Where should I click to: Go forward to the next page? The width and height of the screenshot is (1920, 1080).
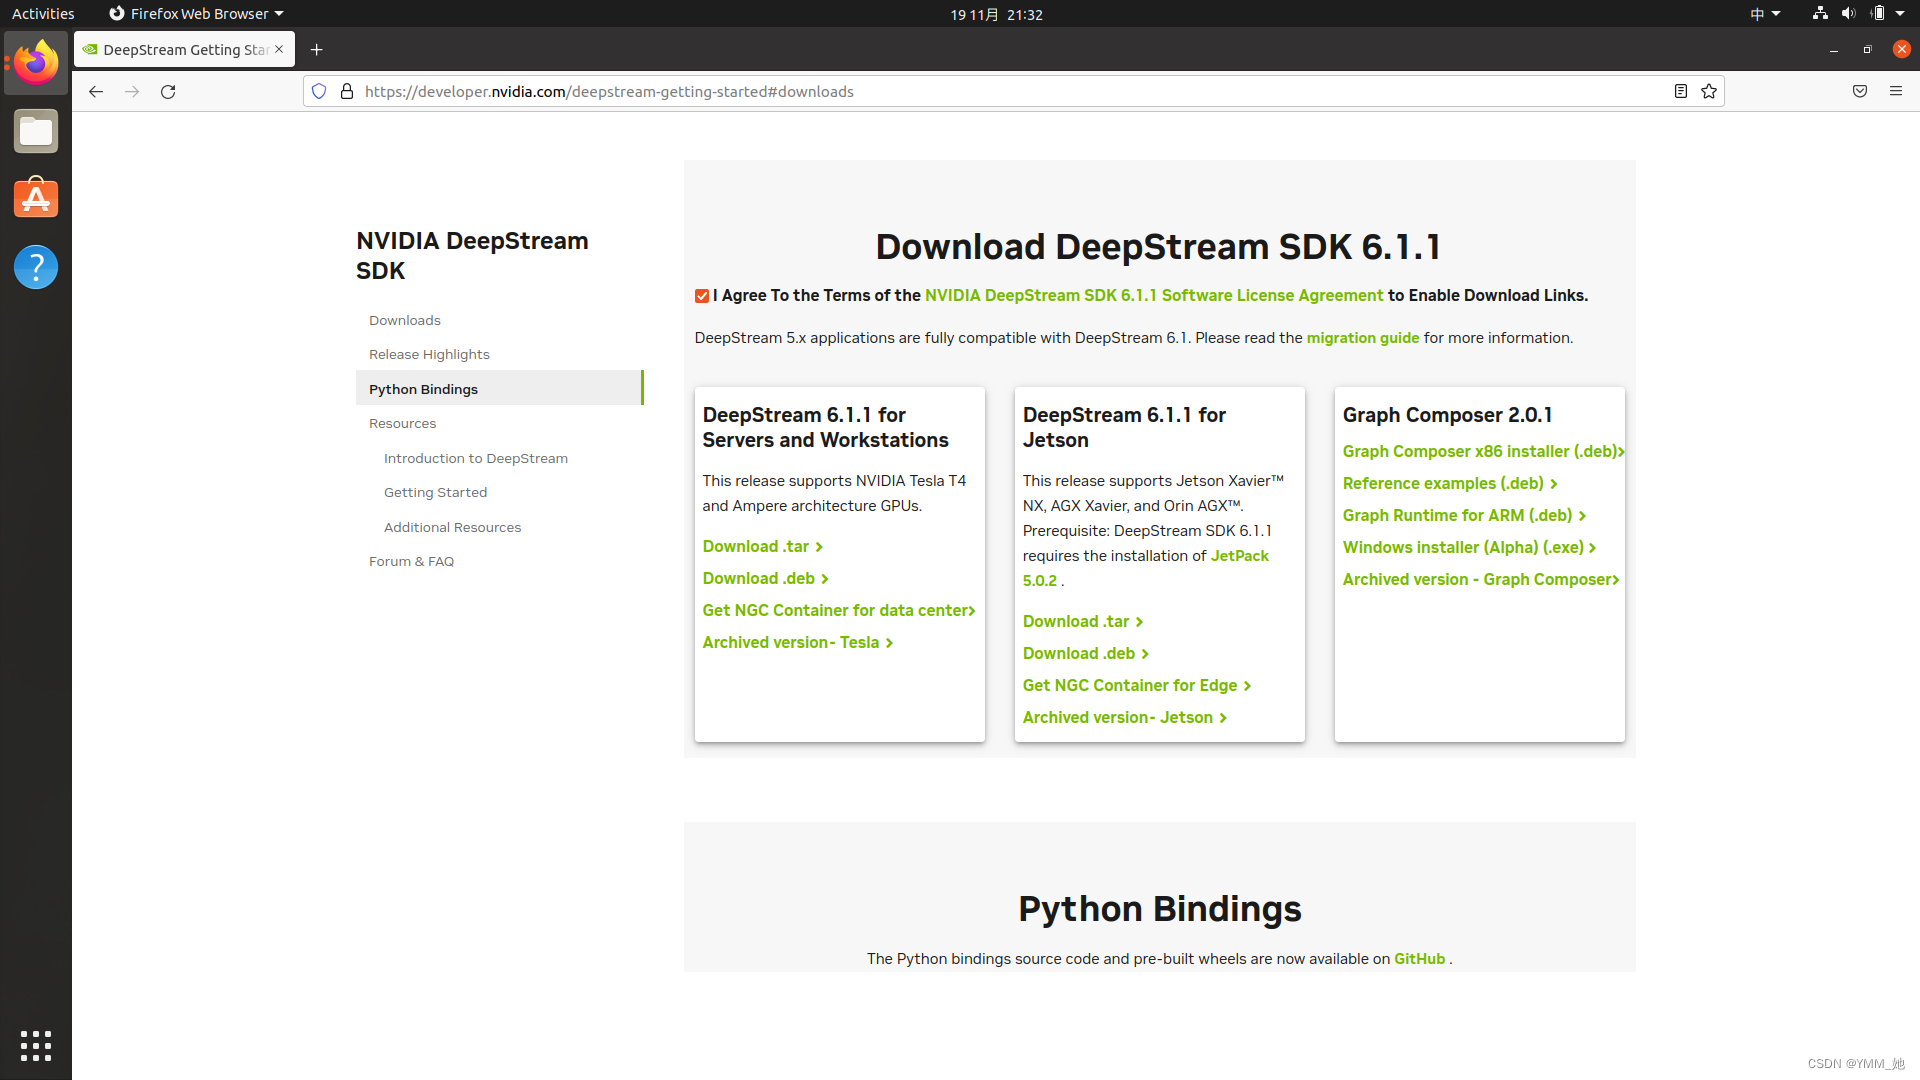tap(132, 91)
